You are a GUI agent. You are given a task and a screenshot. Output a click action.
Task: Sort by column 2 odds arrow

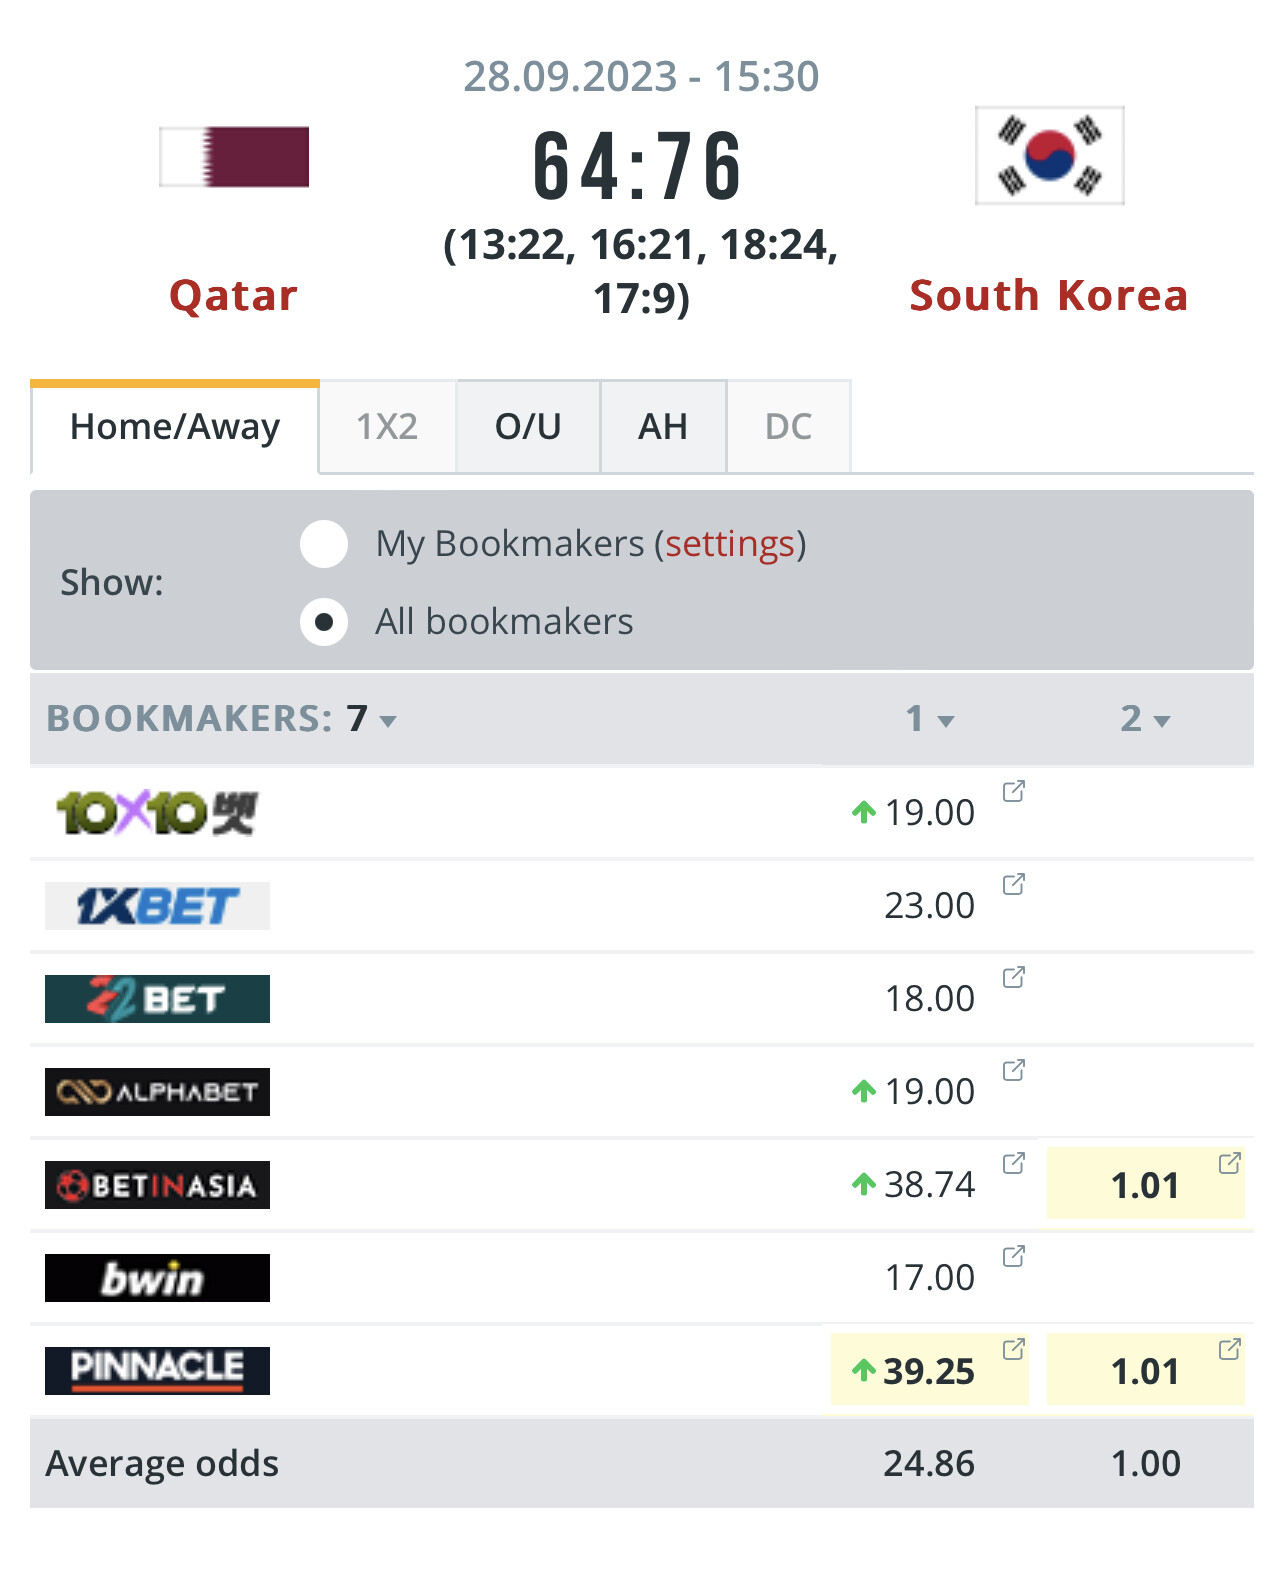pyautogui.click(x=1161, y=721)
